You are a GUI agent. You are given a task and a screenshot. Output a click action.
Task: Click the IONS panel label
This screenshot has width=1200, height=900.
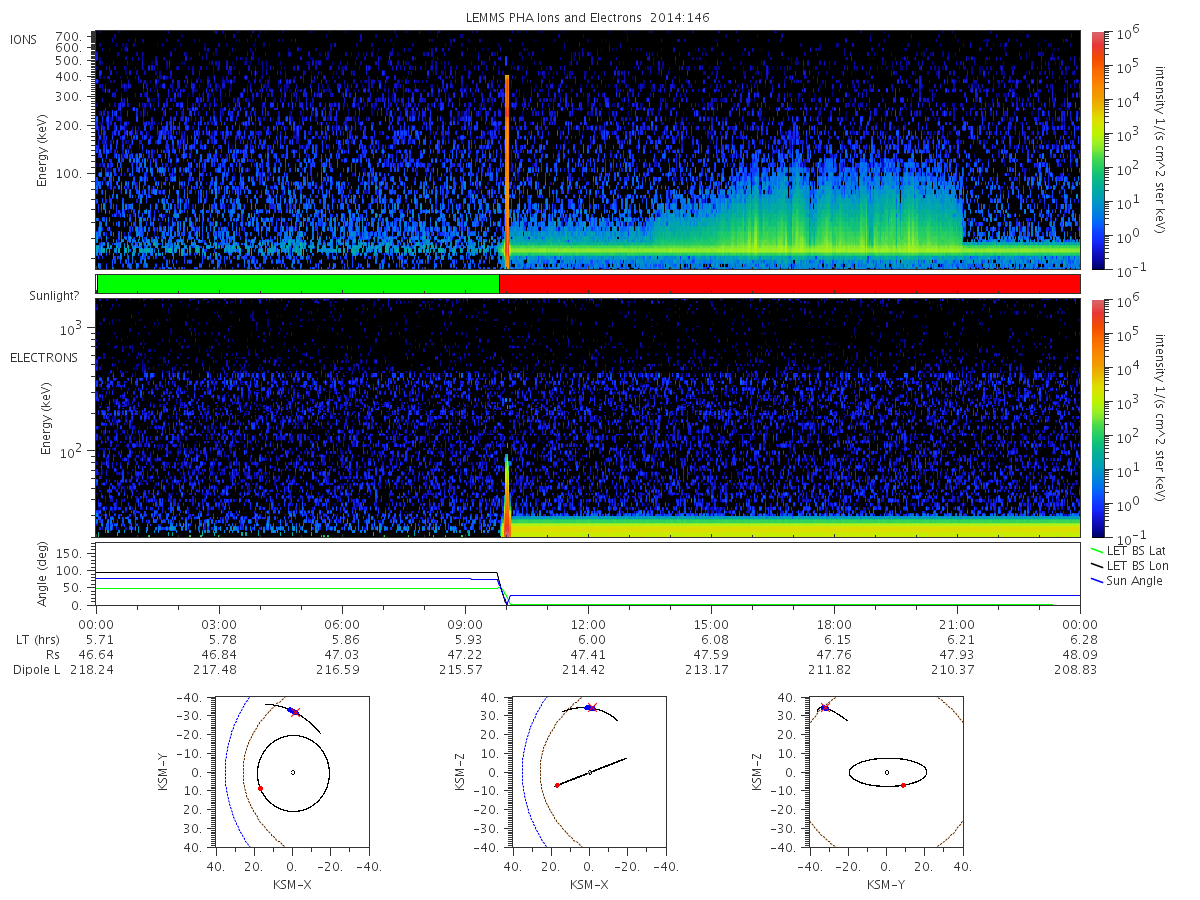24,39
